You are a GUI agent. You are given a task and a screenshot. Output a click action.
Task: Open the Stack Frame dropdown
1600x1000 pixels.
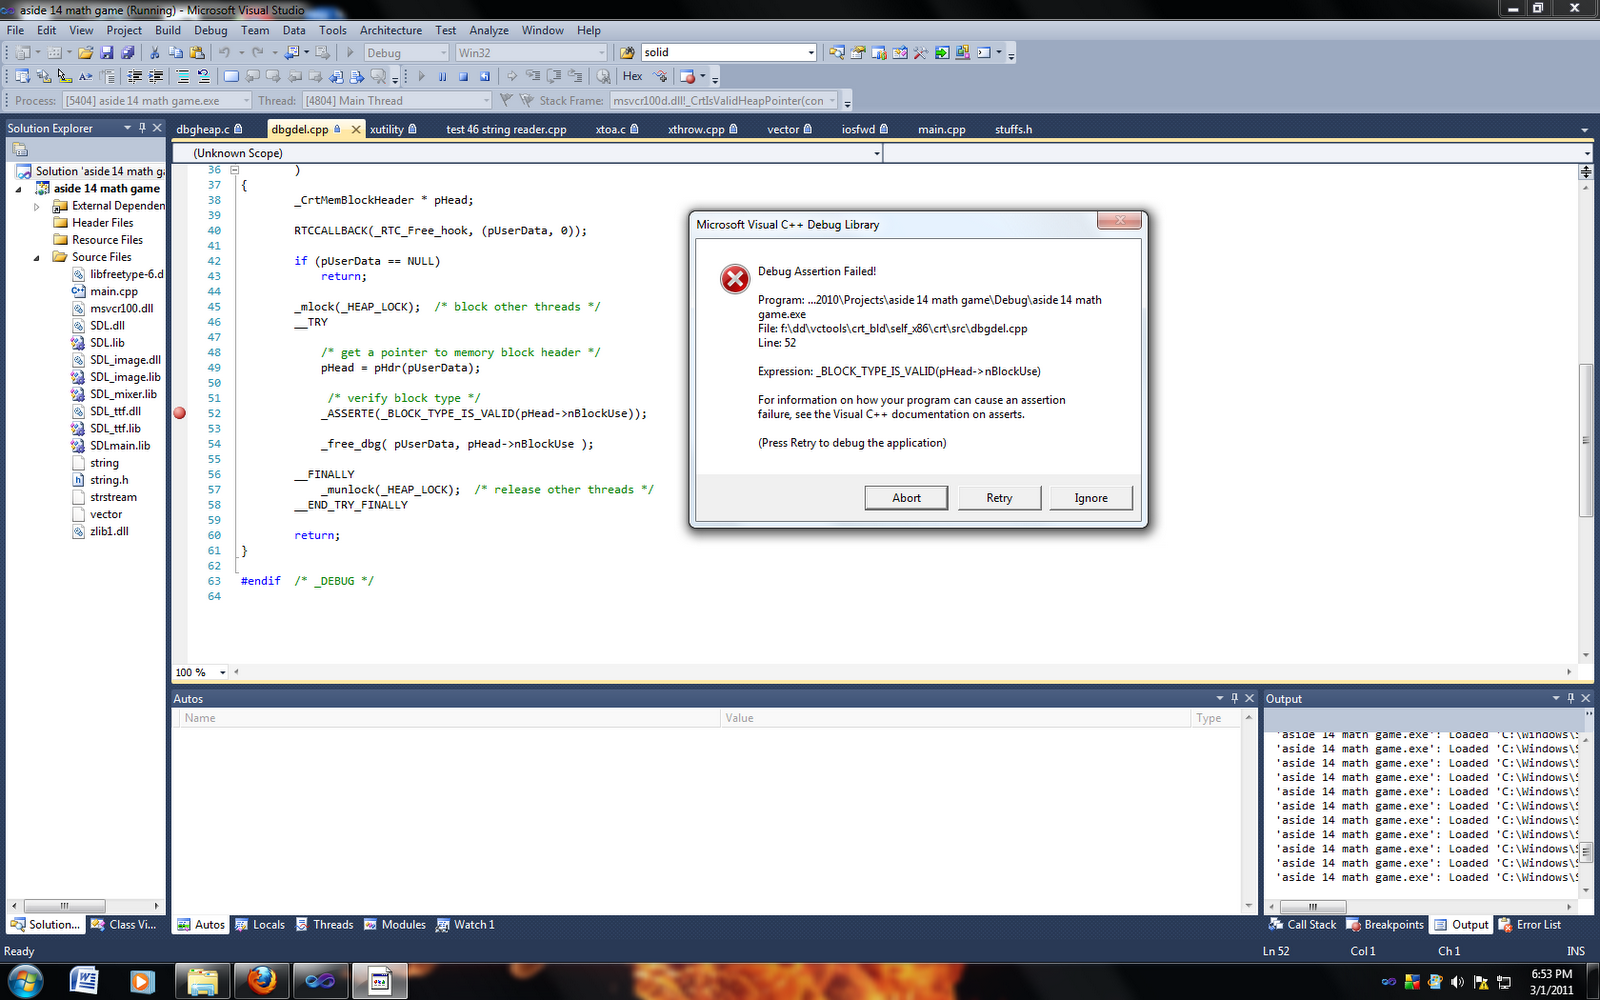[x=724, y=101]
